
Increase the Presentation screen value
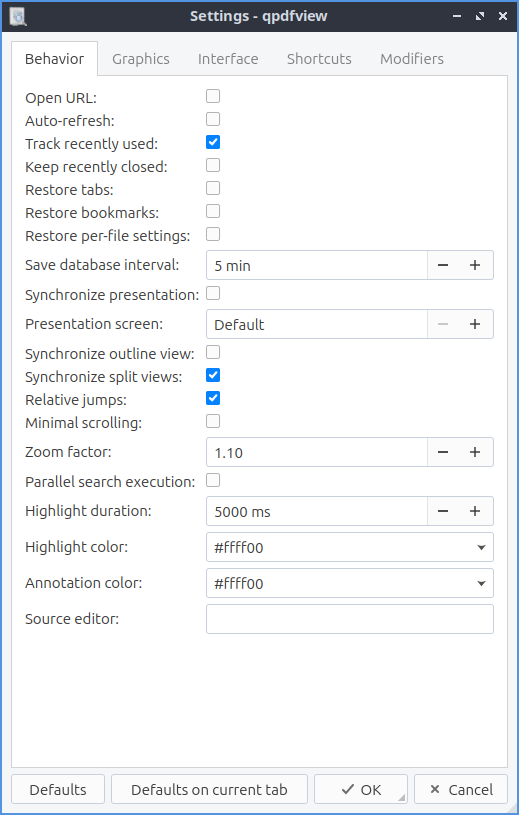pyautogui.click(x=475, y=324)
